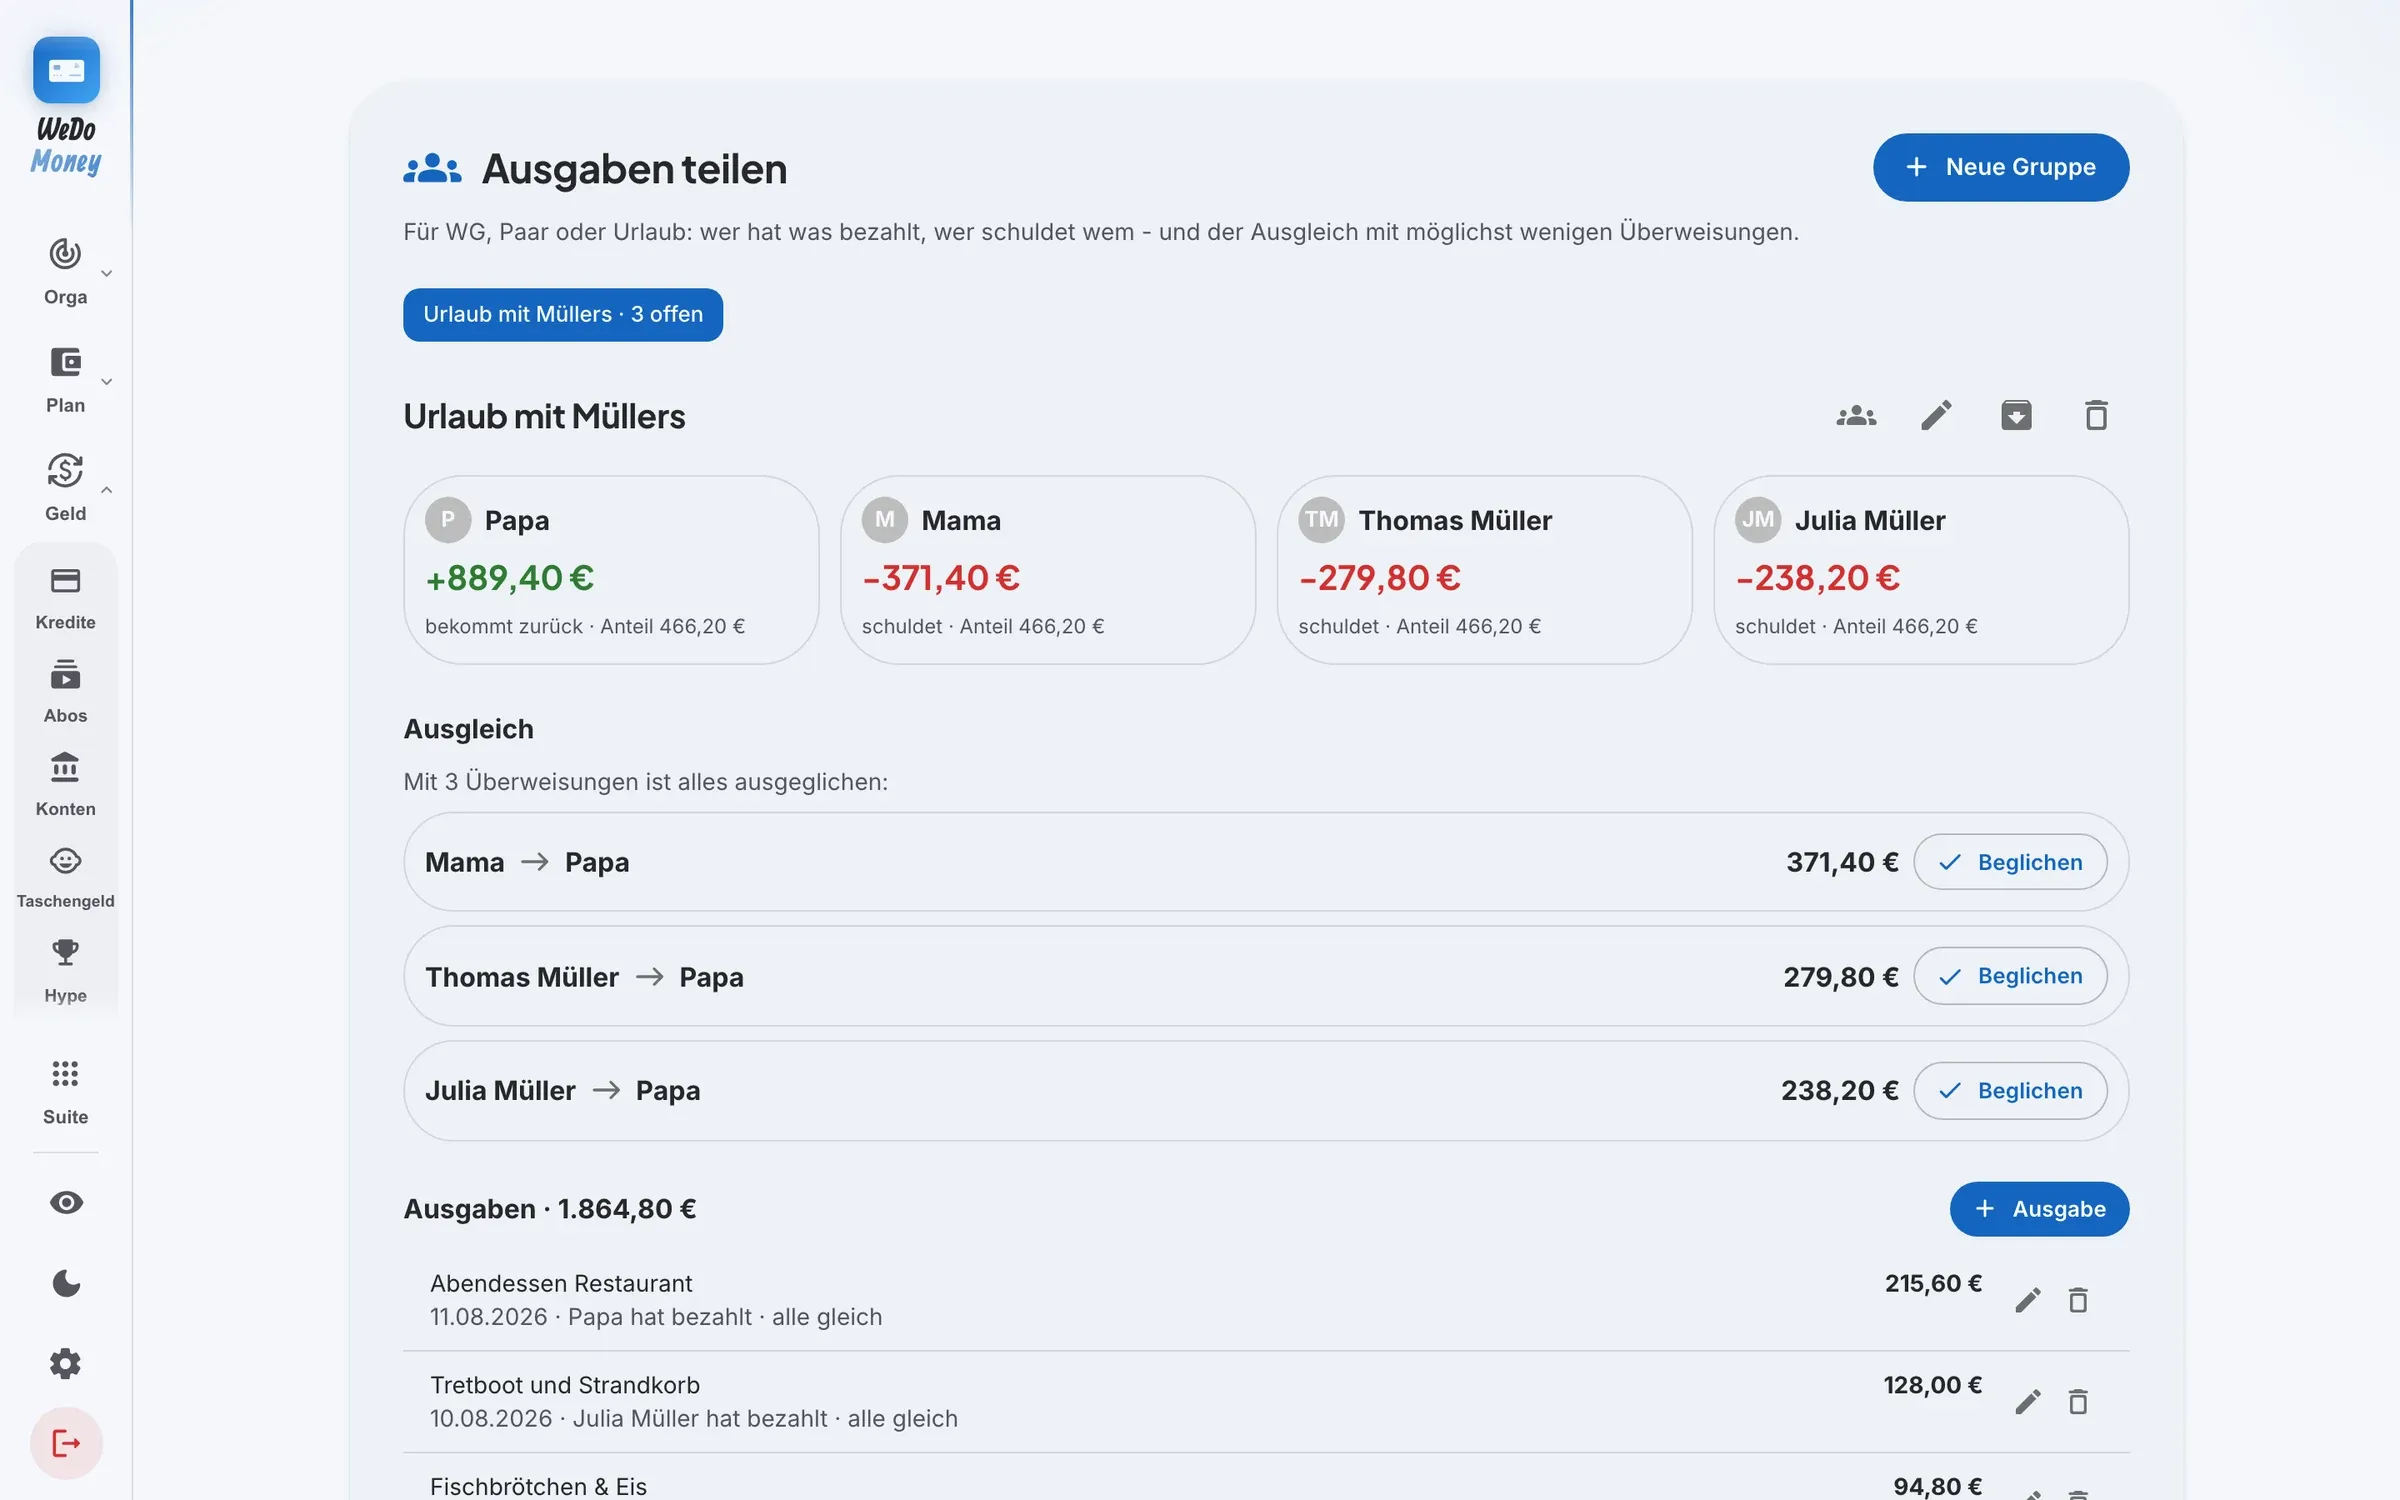Click the Fischbrötchen & Eis expense title
Image resolution: width=2400 pixels, height=1500 pixels.
[x=538, y=1486]
